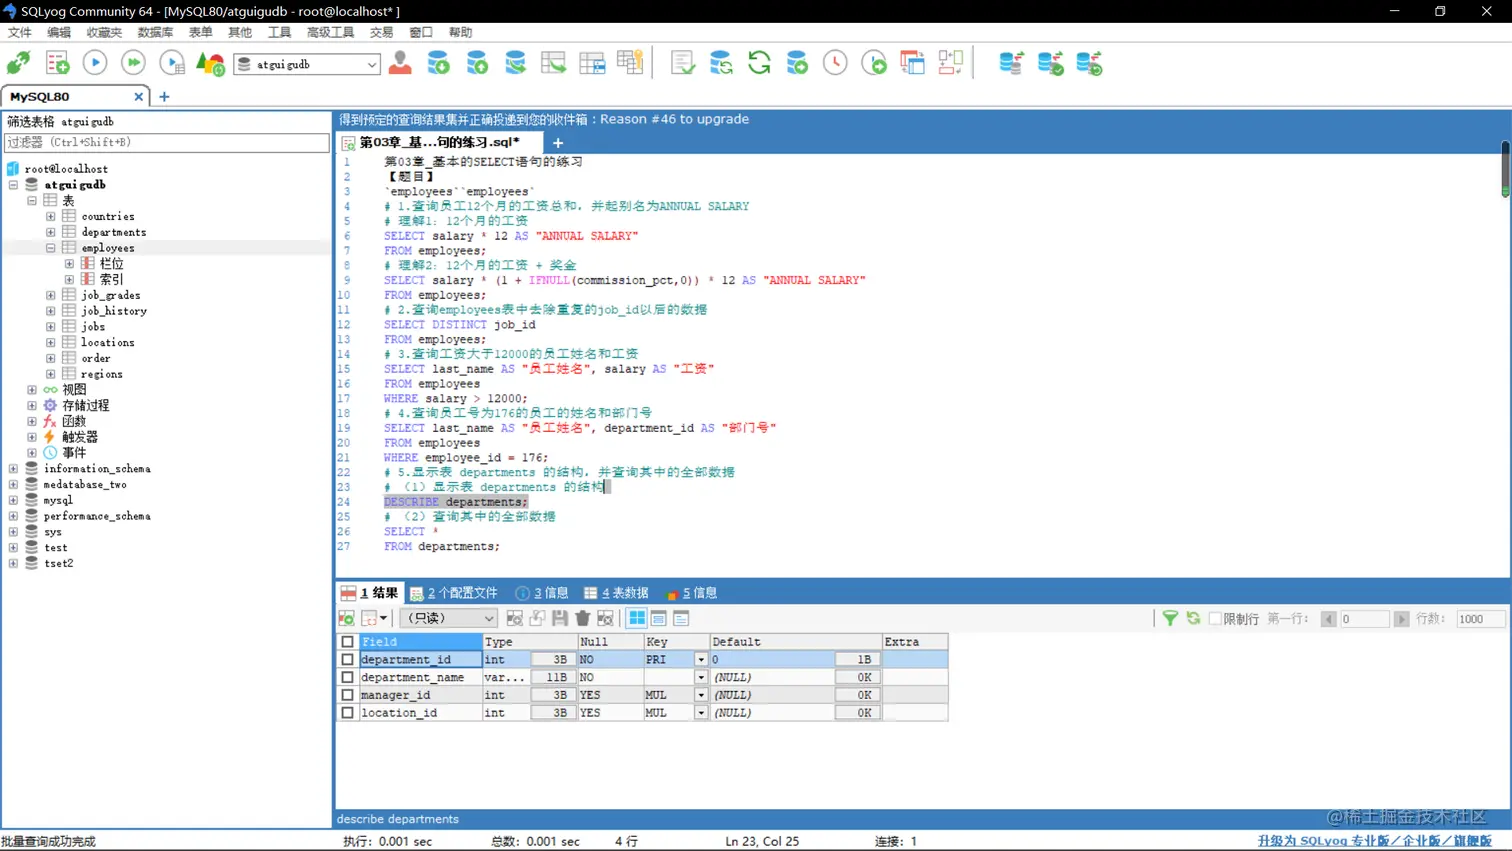This screenshot has height=851, width=1512.
Task: Click the save changes disk icon in results
Action: (560, 618)
